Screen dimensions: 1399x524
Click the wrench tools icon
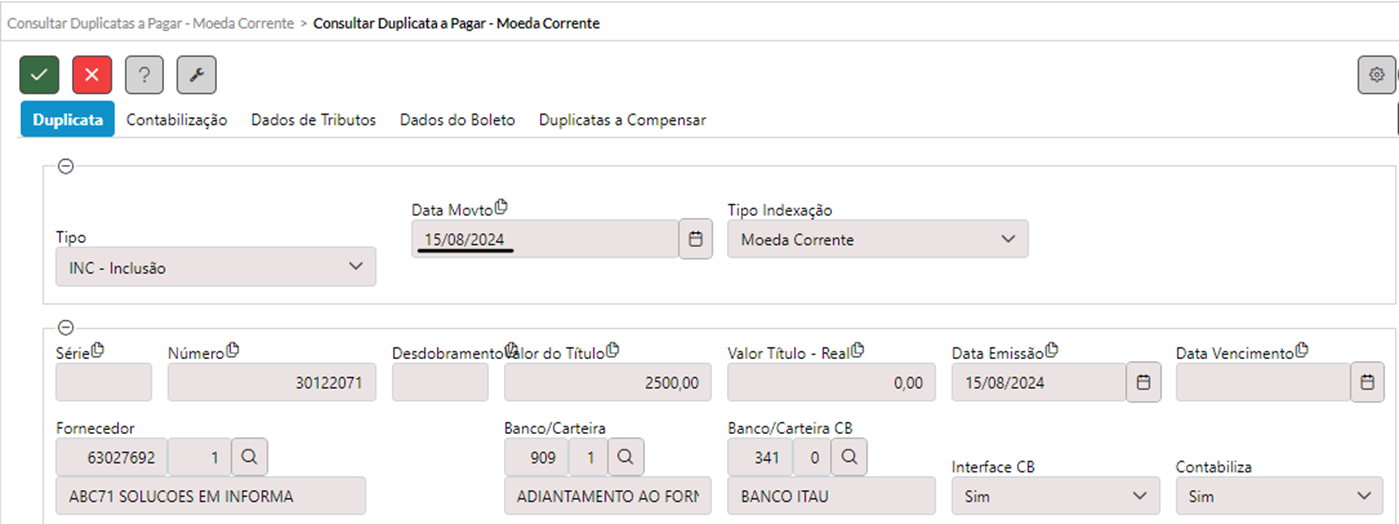click(196, 75)
